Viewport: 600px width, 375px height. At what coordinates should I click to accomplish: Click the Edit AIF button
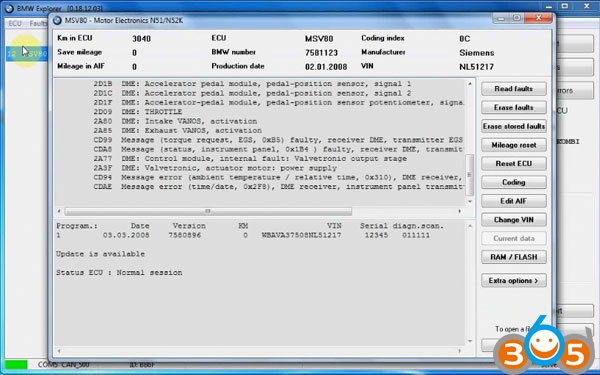[x=514, y=201]
